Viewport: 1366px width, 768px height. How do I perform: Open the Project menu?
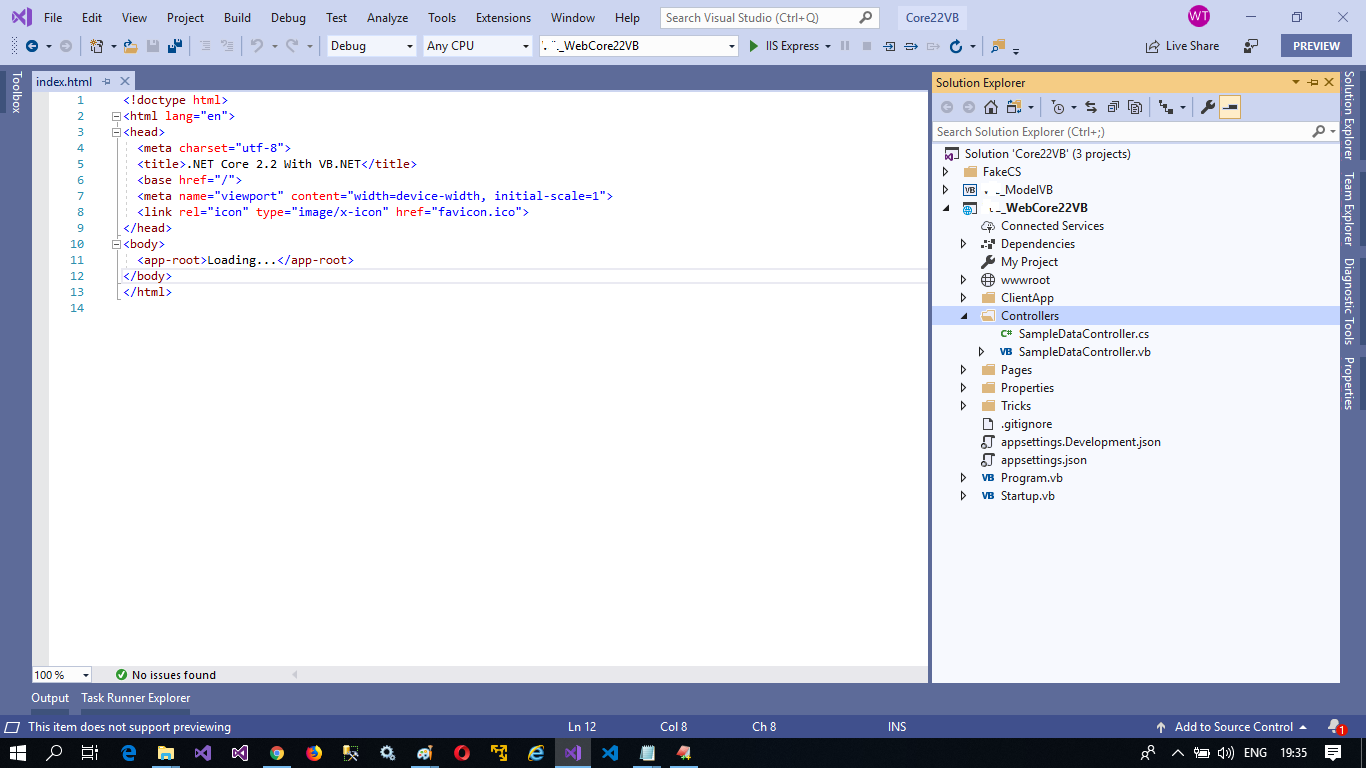click(185, 18)
